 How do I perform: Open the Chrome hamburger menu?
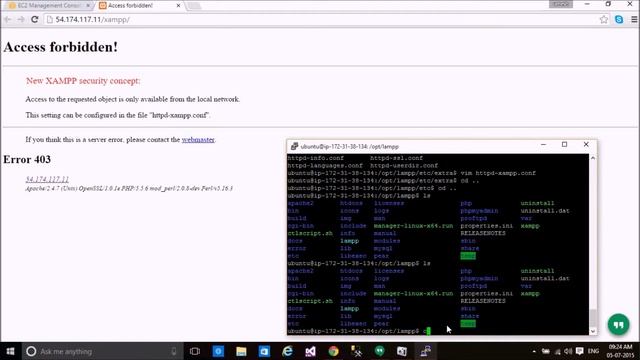point(634,19)
